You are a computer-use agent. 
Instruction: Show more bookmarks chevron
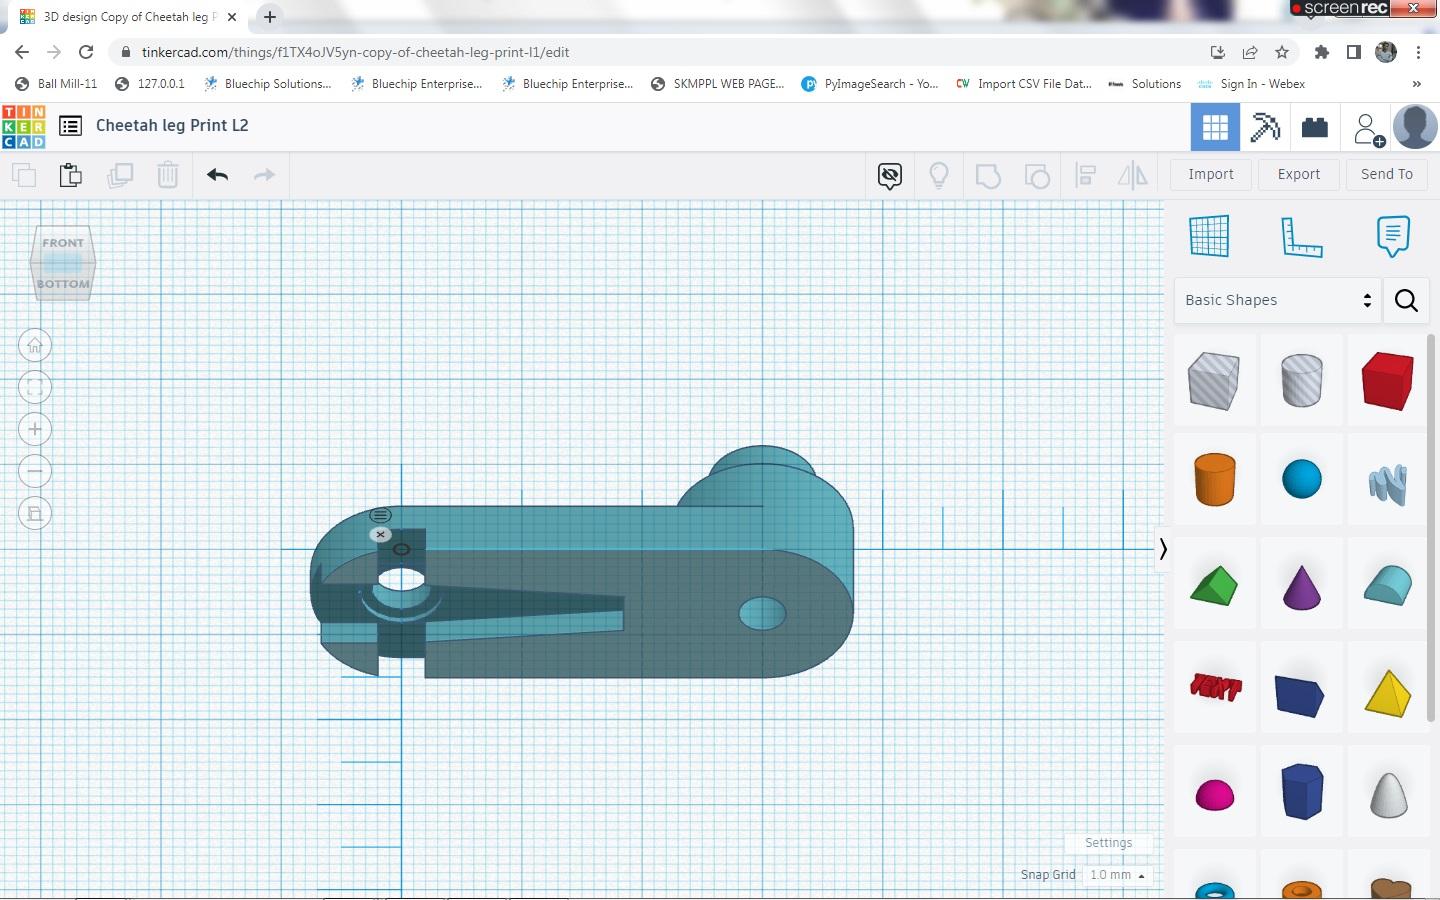click(x=1416, y=84)
